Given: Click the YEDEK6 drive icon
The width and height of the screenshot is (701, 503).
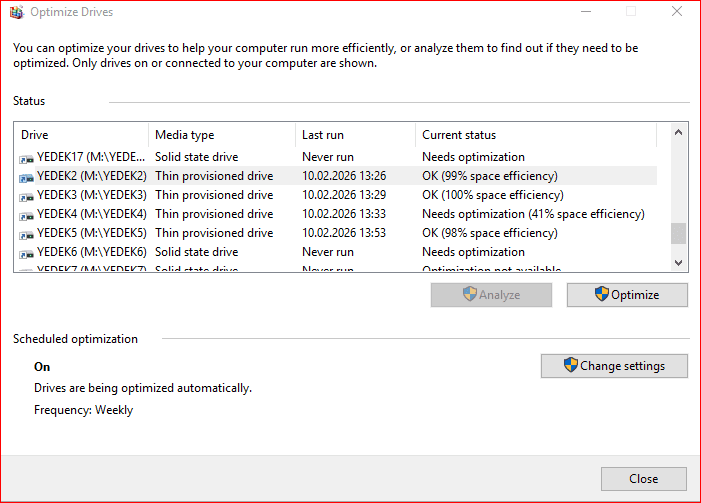Looking at the screenshot, I should (x=26, y=252).
